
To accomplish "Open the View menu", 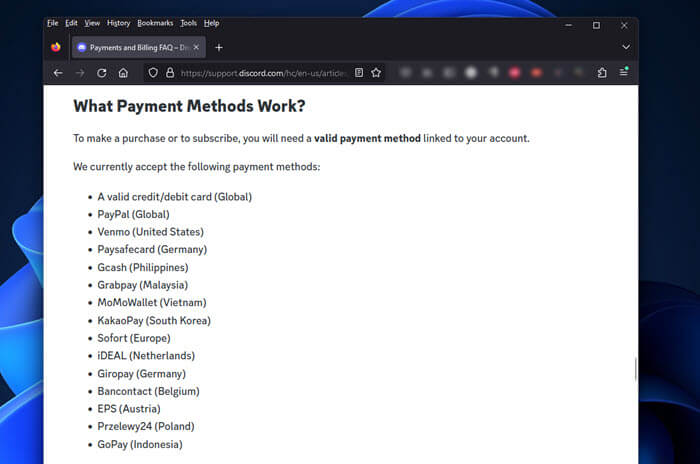I will (x=92, y=23).
